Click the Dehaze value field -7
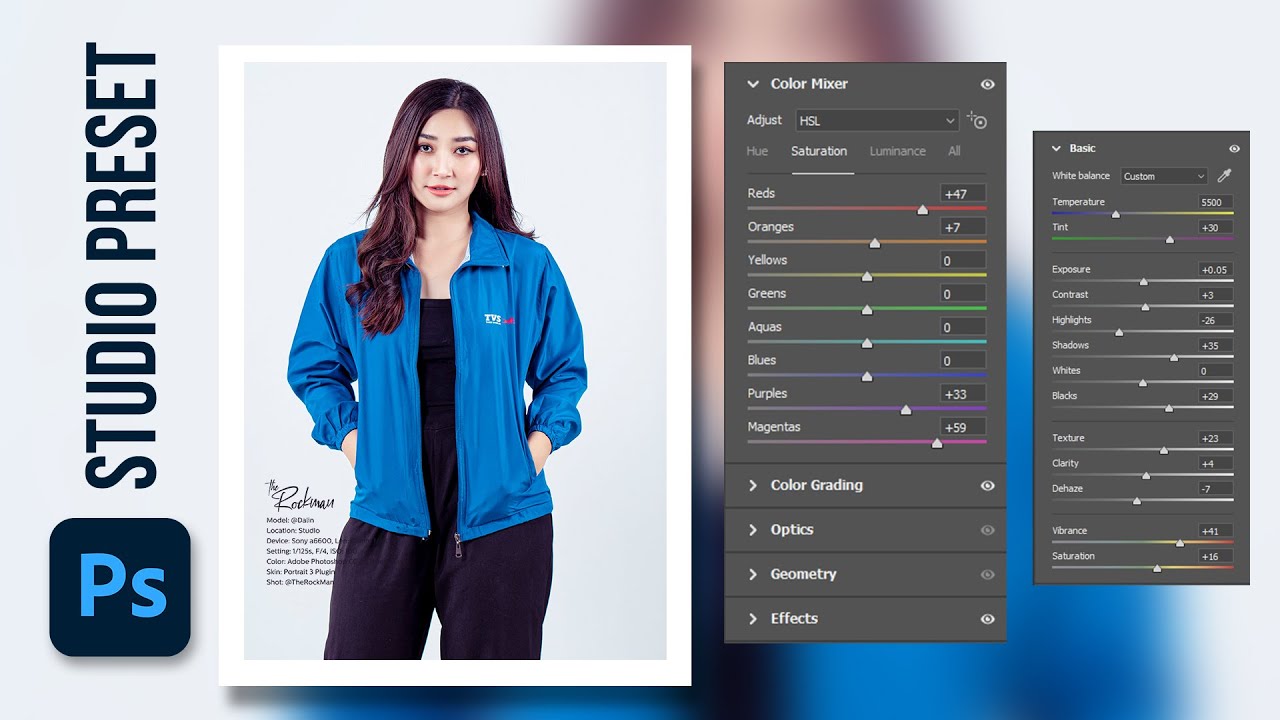 1215,489
